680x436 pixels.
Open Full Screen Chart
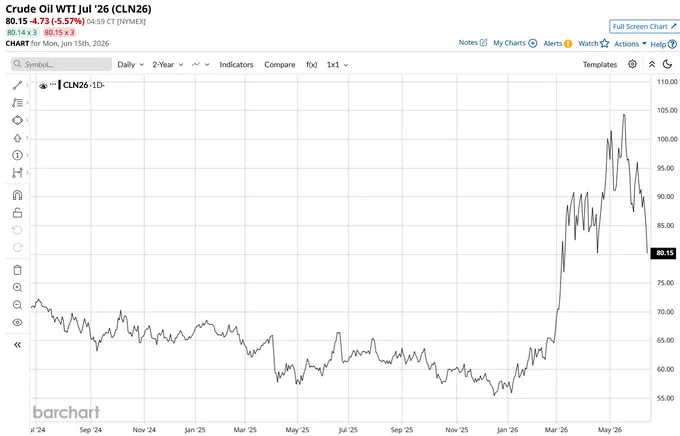click(x=644, y=26)
